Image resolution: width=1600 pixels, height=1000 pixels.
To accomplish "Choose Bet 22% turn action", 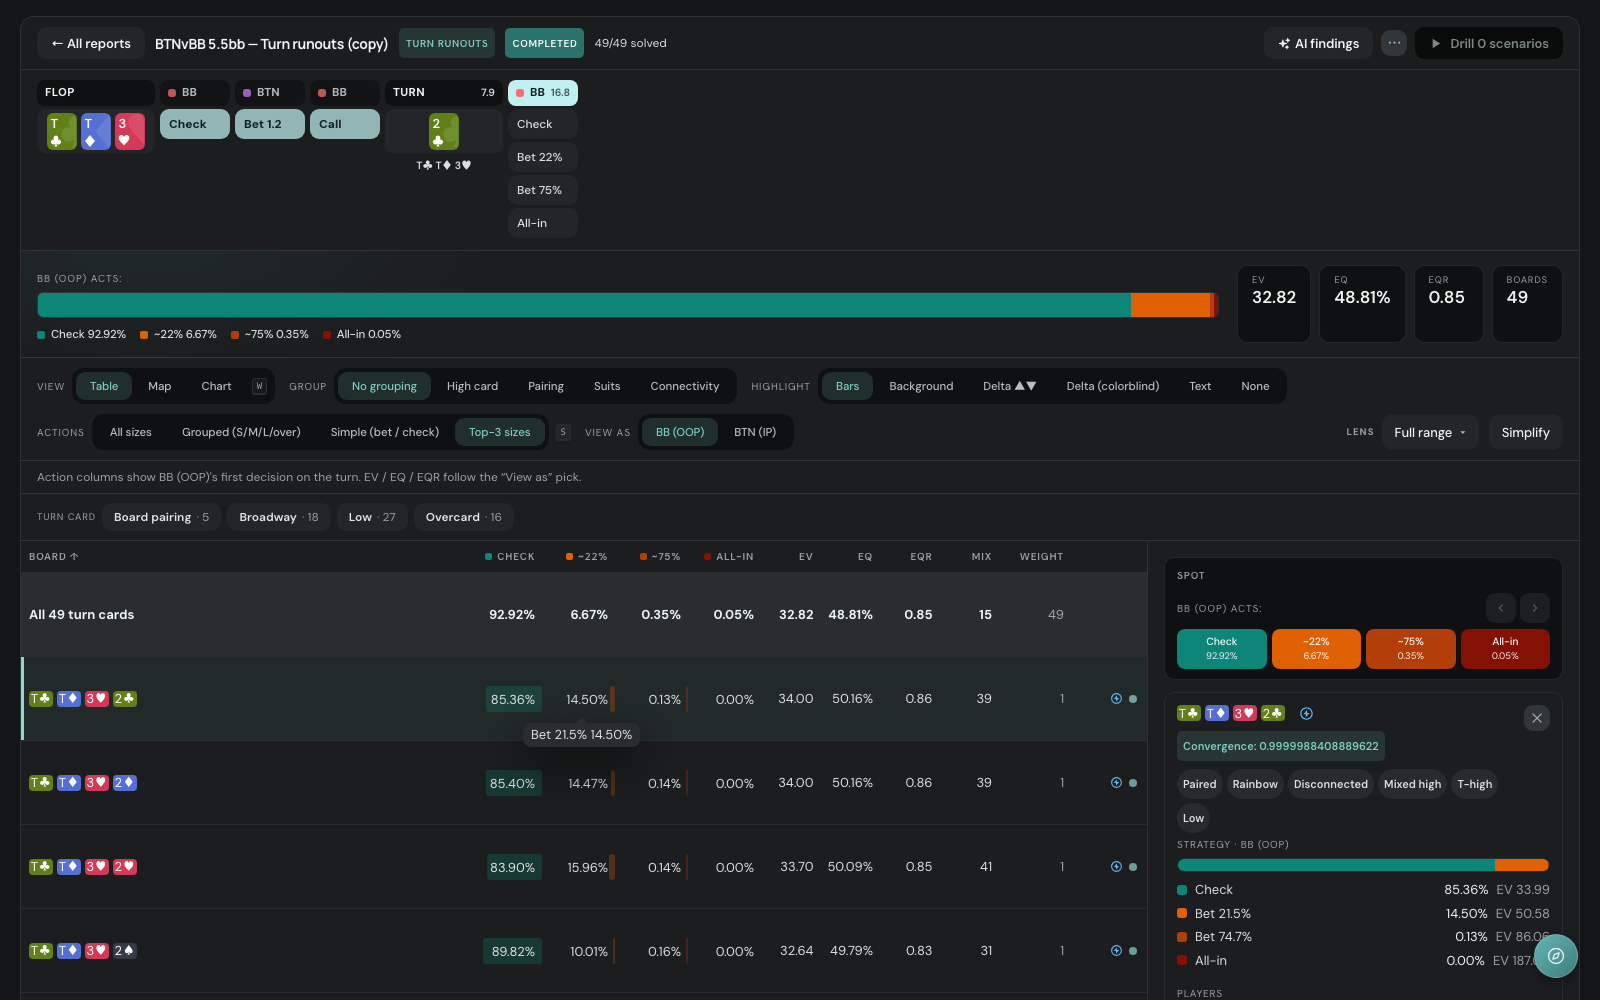I will 543,157.
